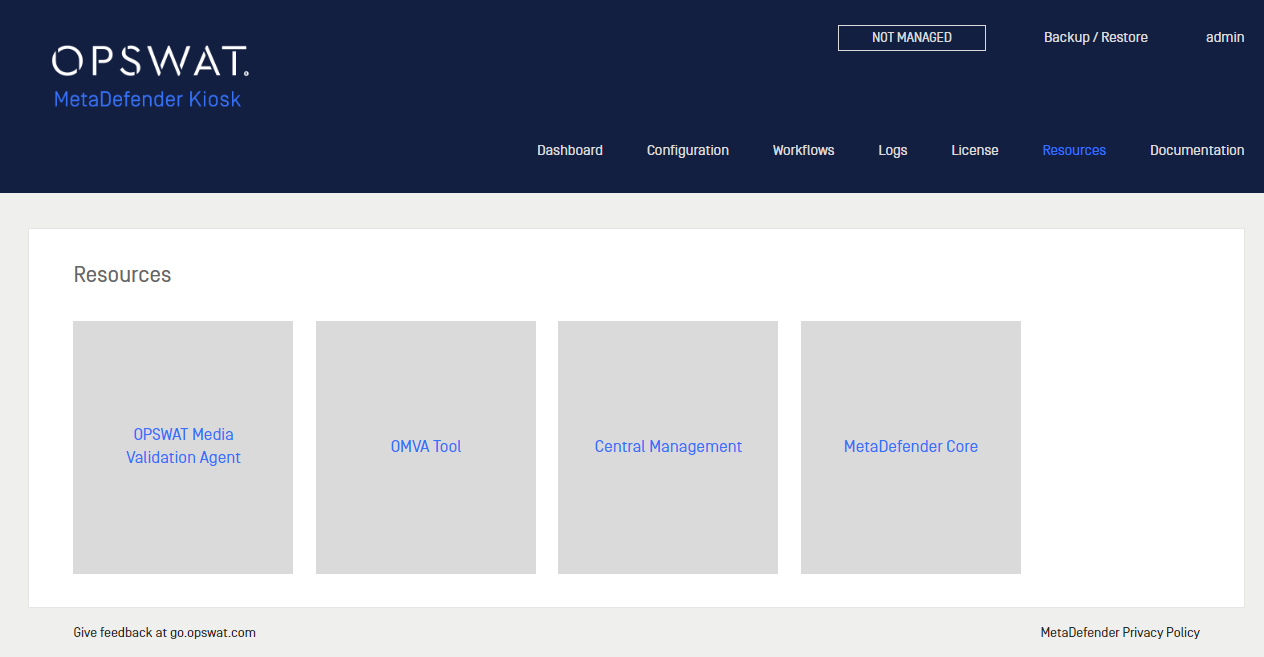Click the OPSWAT logo
The width and height of the screenshot is (1264, 657).
point(150,61)
